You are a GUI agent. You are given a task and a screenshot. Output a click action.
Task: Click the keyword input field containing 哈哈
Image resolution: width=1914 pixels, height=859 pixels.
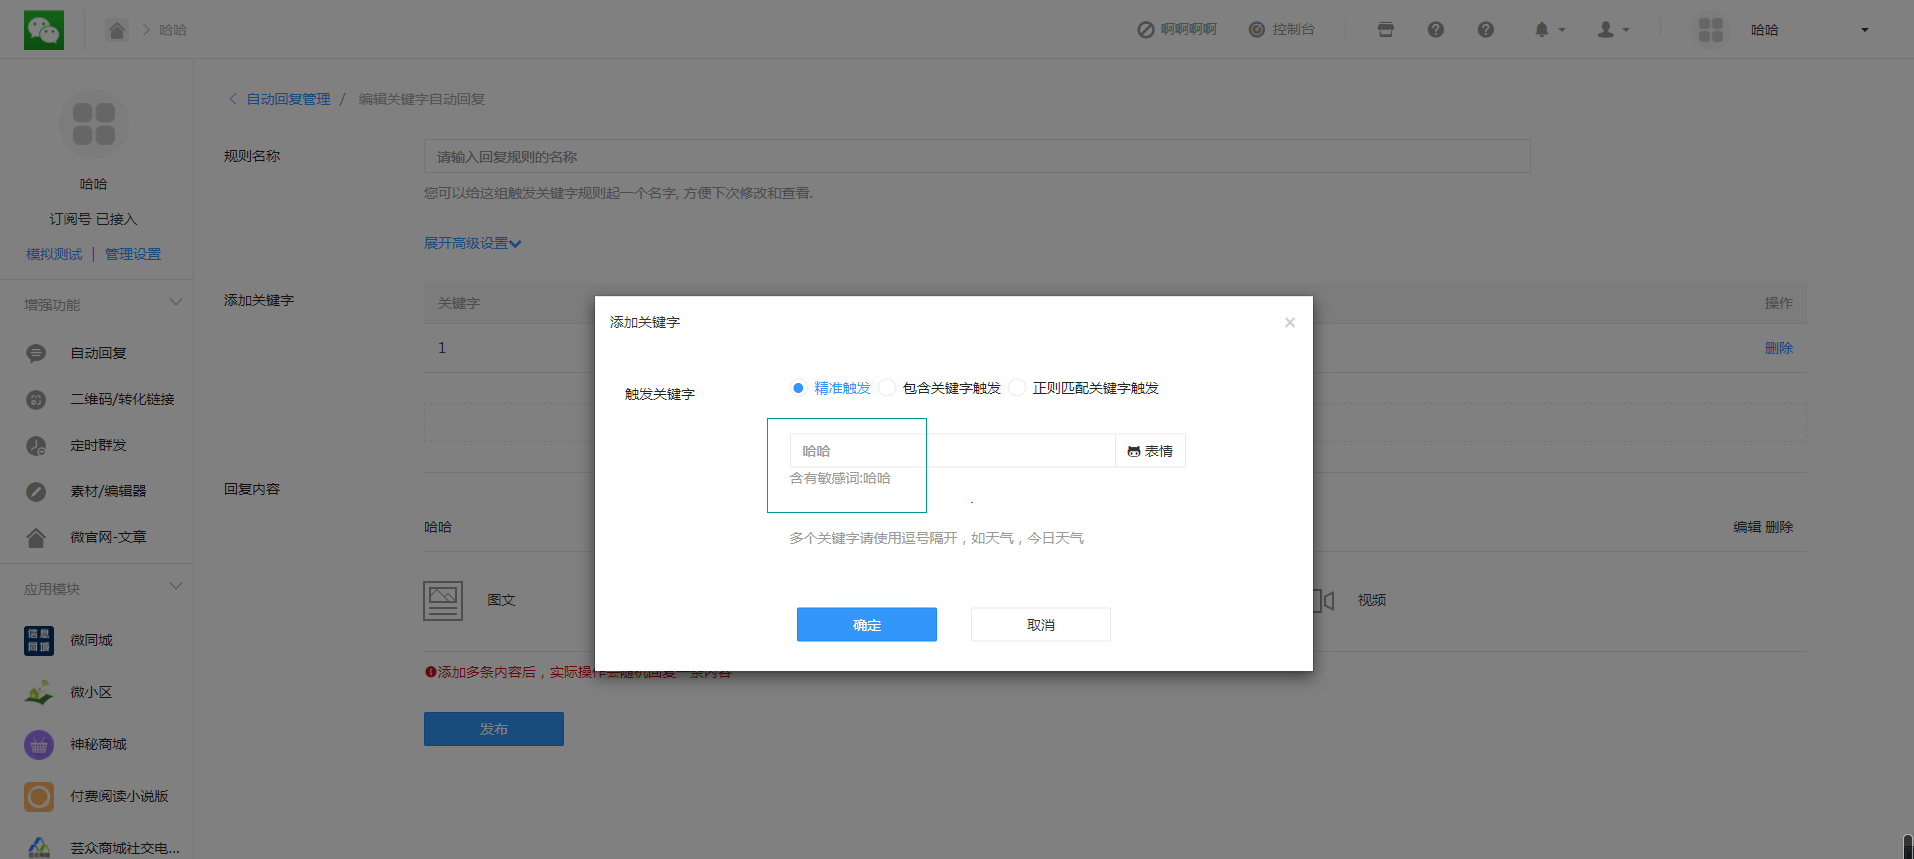pyautogui.click(x=950, y=451)
